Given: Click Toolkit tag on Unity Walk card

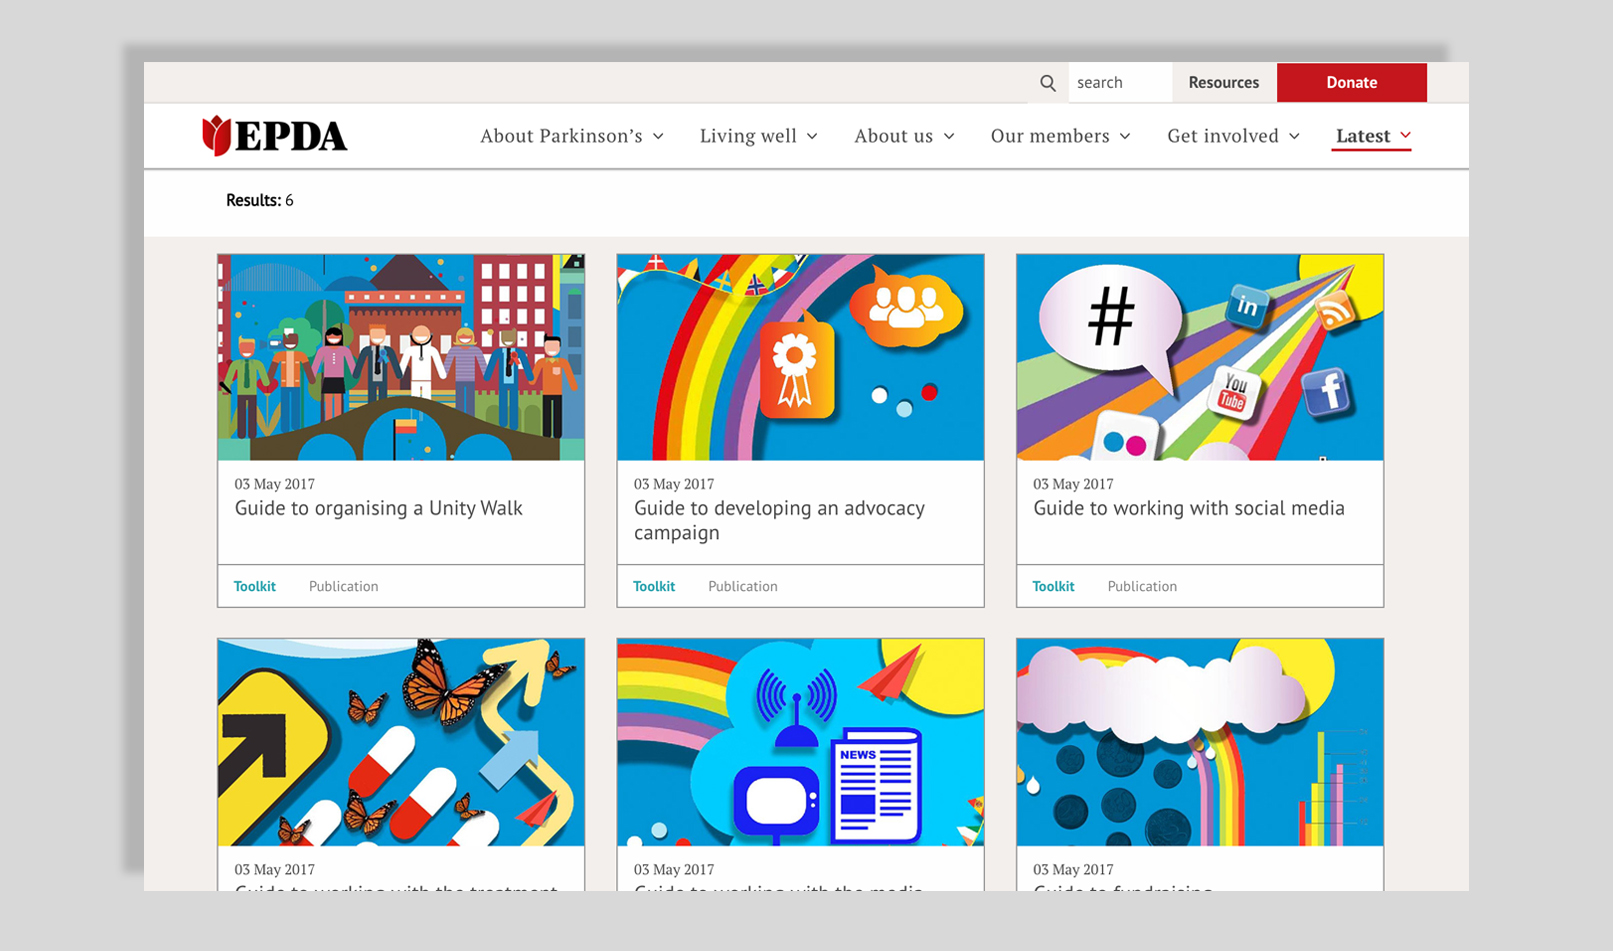Looking at the screenshot, I should (255, 586).
